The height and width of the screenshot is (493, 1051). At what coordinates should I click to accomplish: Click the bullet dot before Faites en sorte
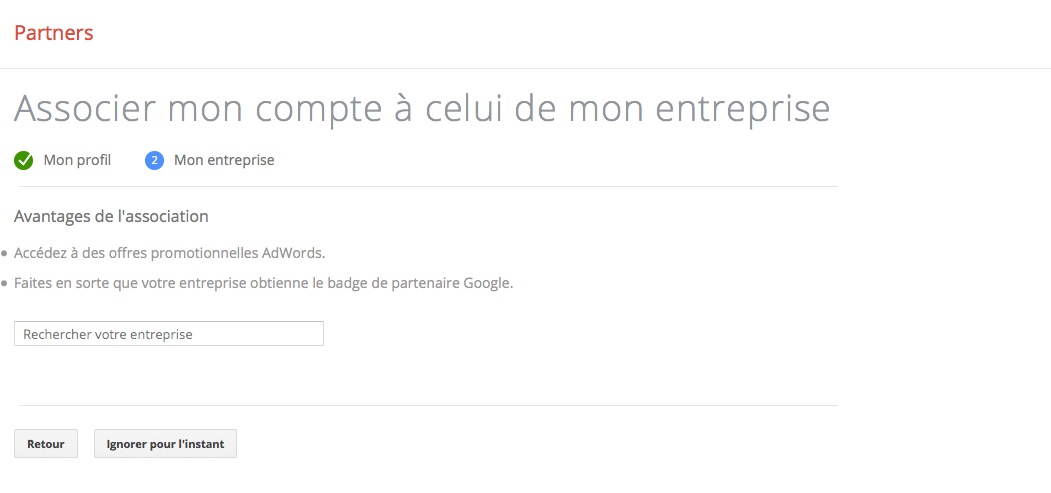pos(4,284)
